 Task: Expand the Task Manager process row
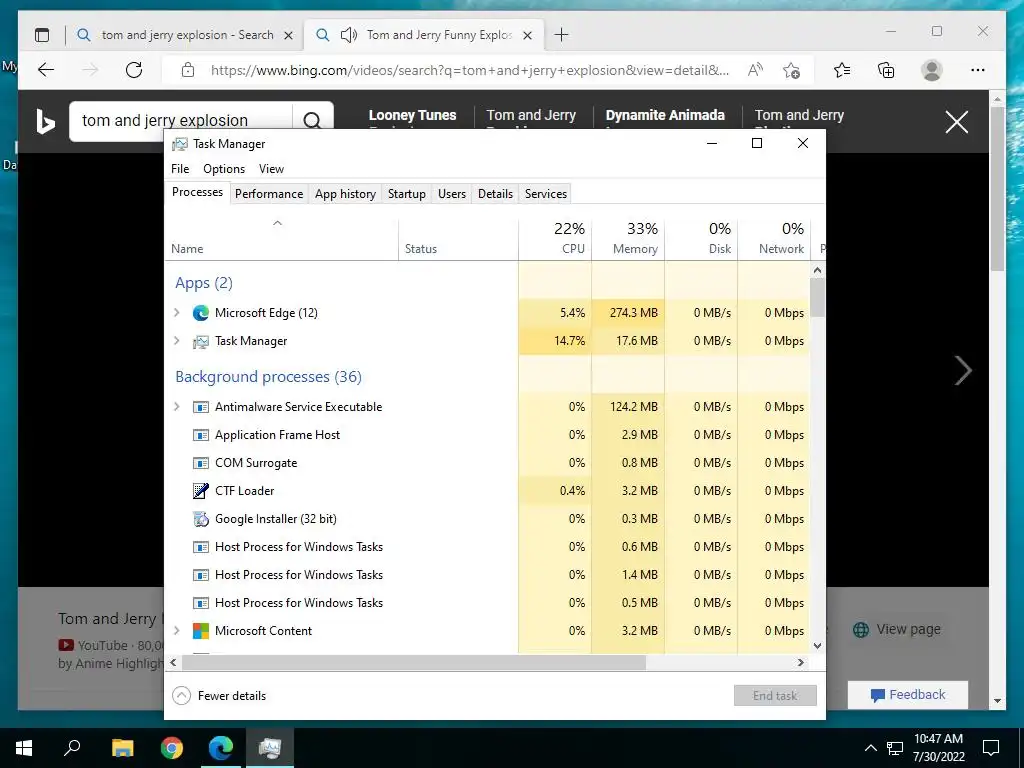point(176,341)
